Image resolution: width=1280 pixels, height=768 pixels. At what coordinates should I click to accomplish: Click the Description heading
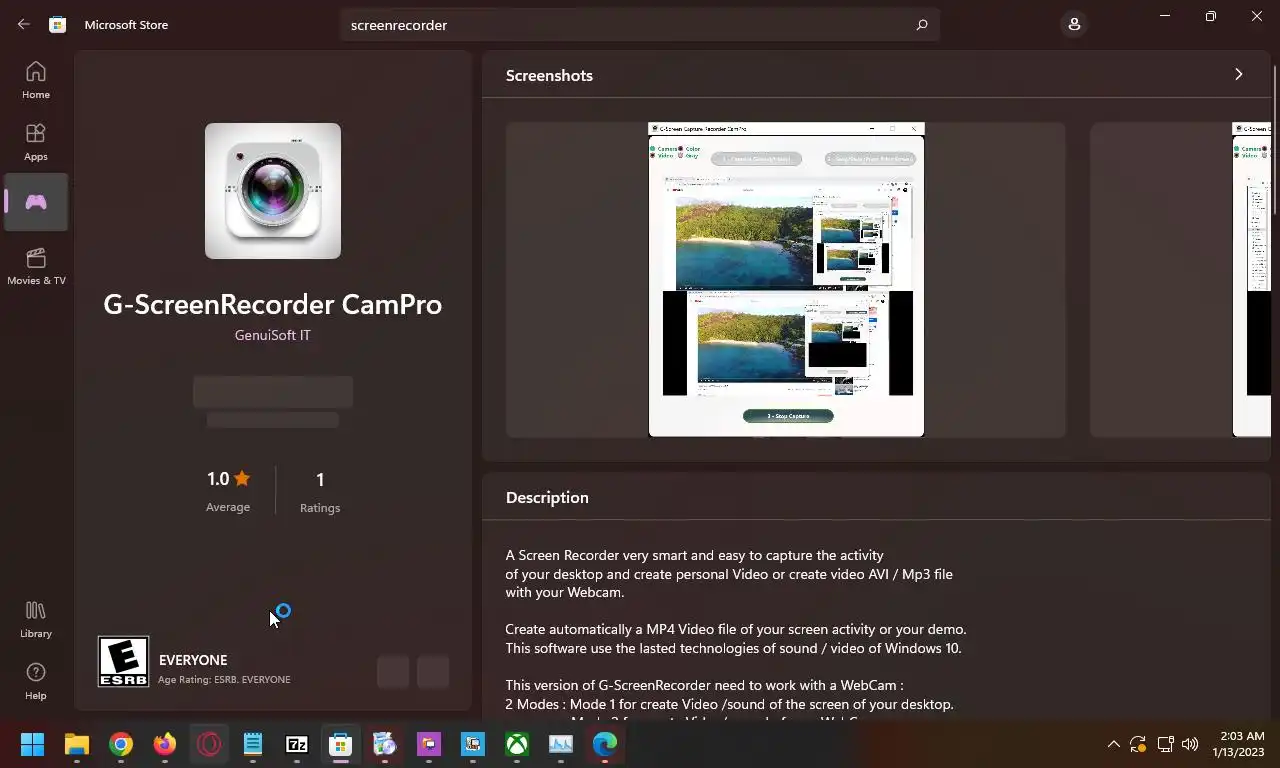547,497
